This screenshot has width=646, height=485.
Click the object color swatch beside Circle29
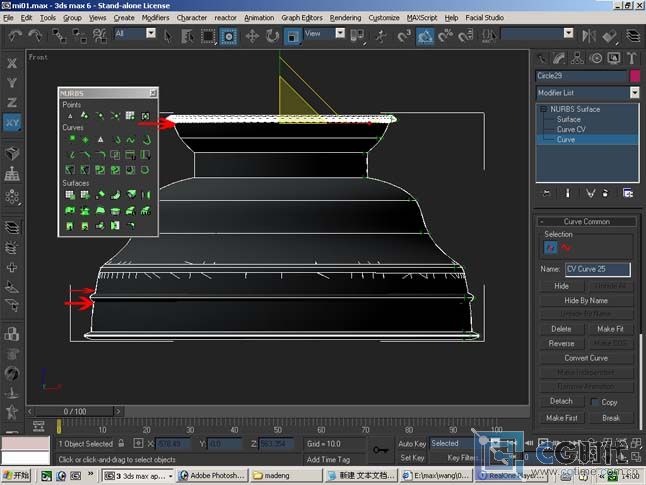coord(635,76)
